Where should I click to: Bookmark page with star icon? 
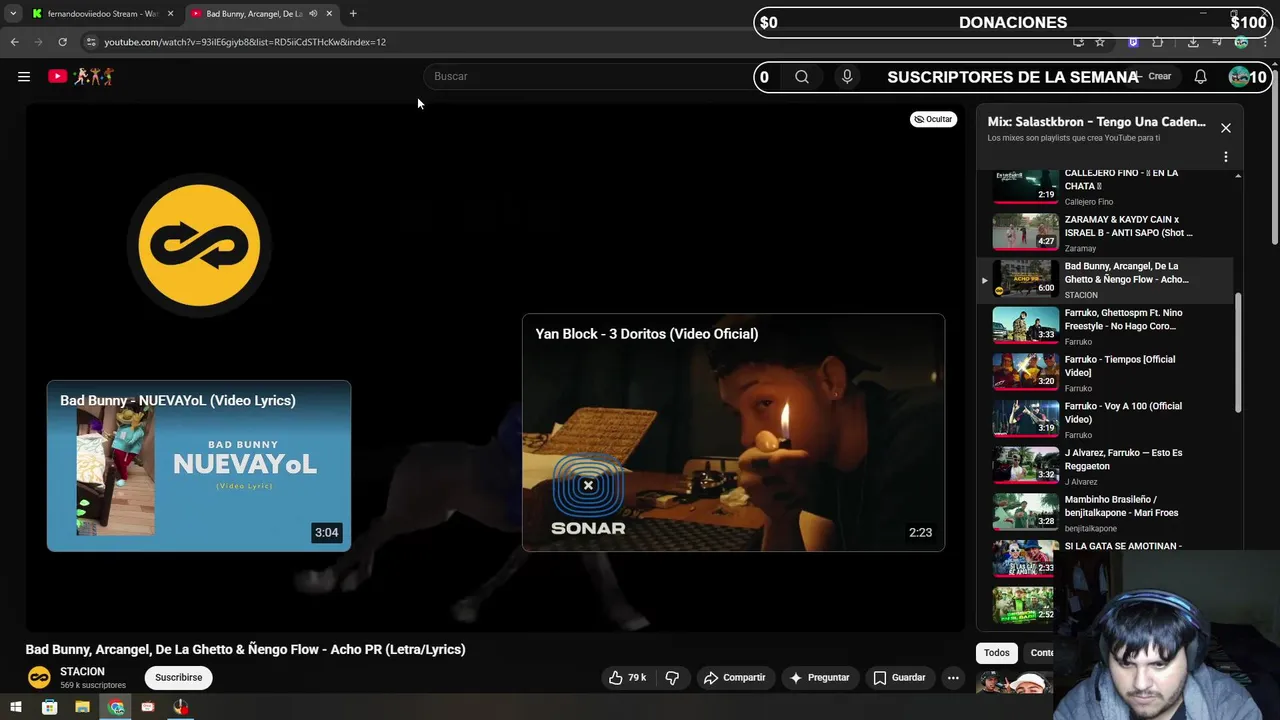click(1100, 42)
